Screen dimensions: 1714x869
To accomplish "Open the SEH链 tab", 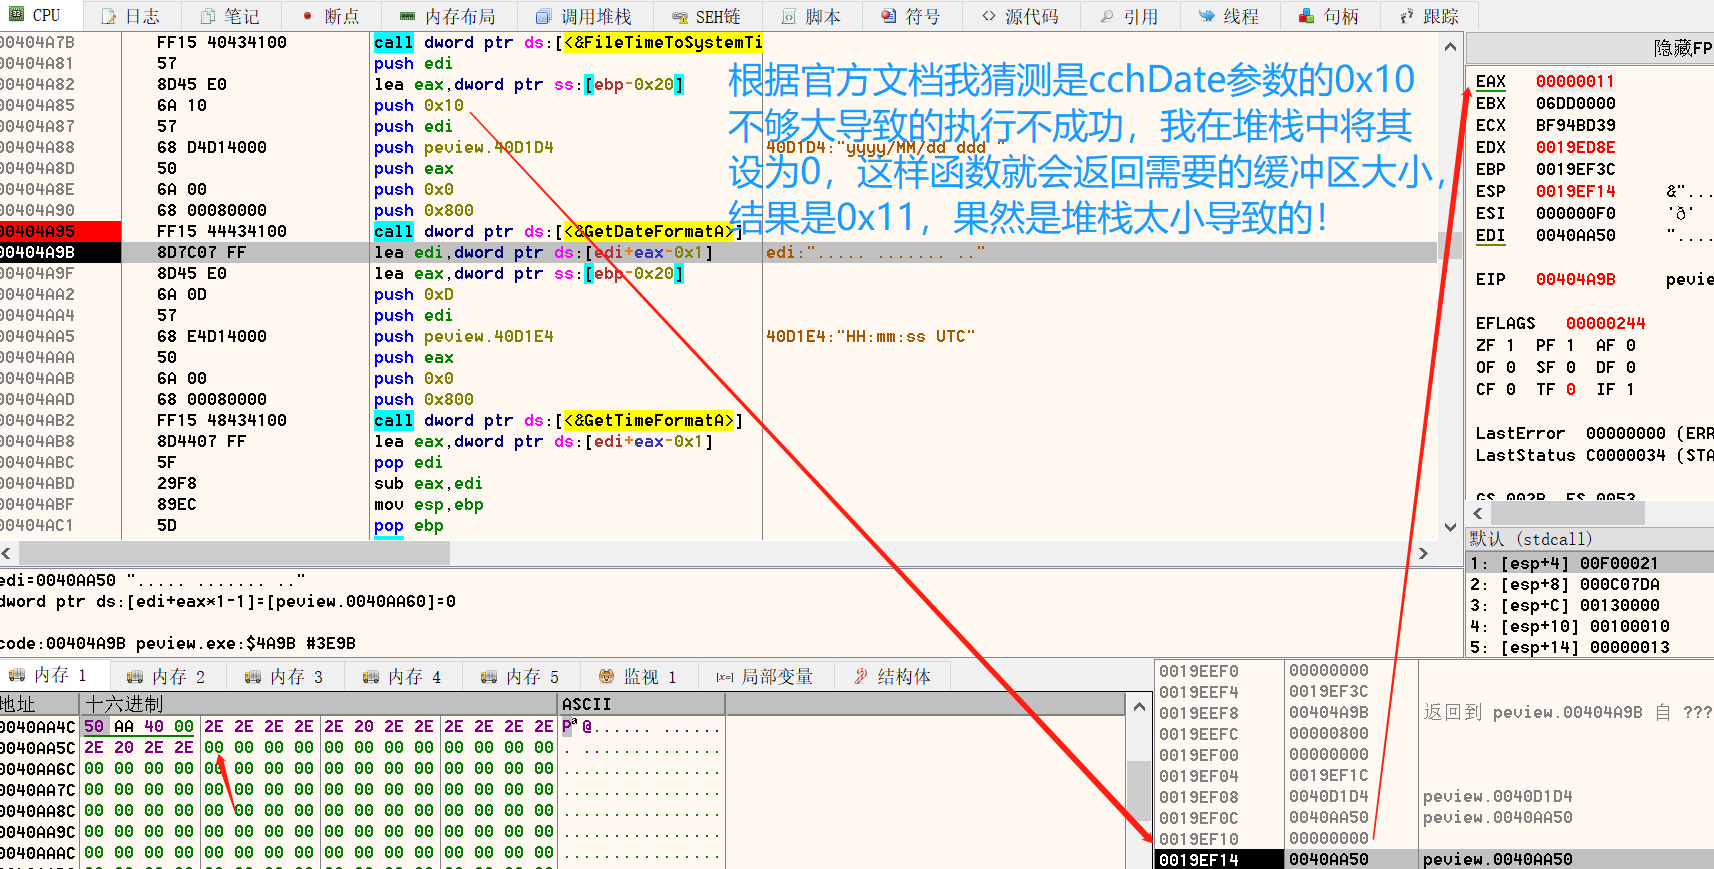I will [x=708, y=16].
